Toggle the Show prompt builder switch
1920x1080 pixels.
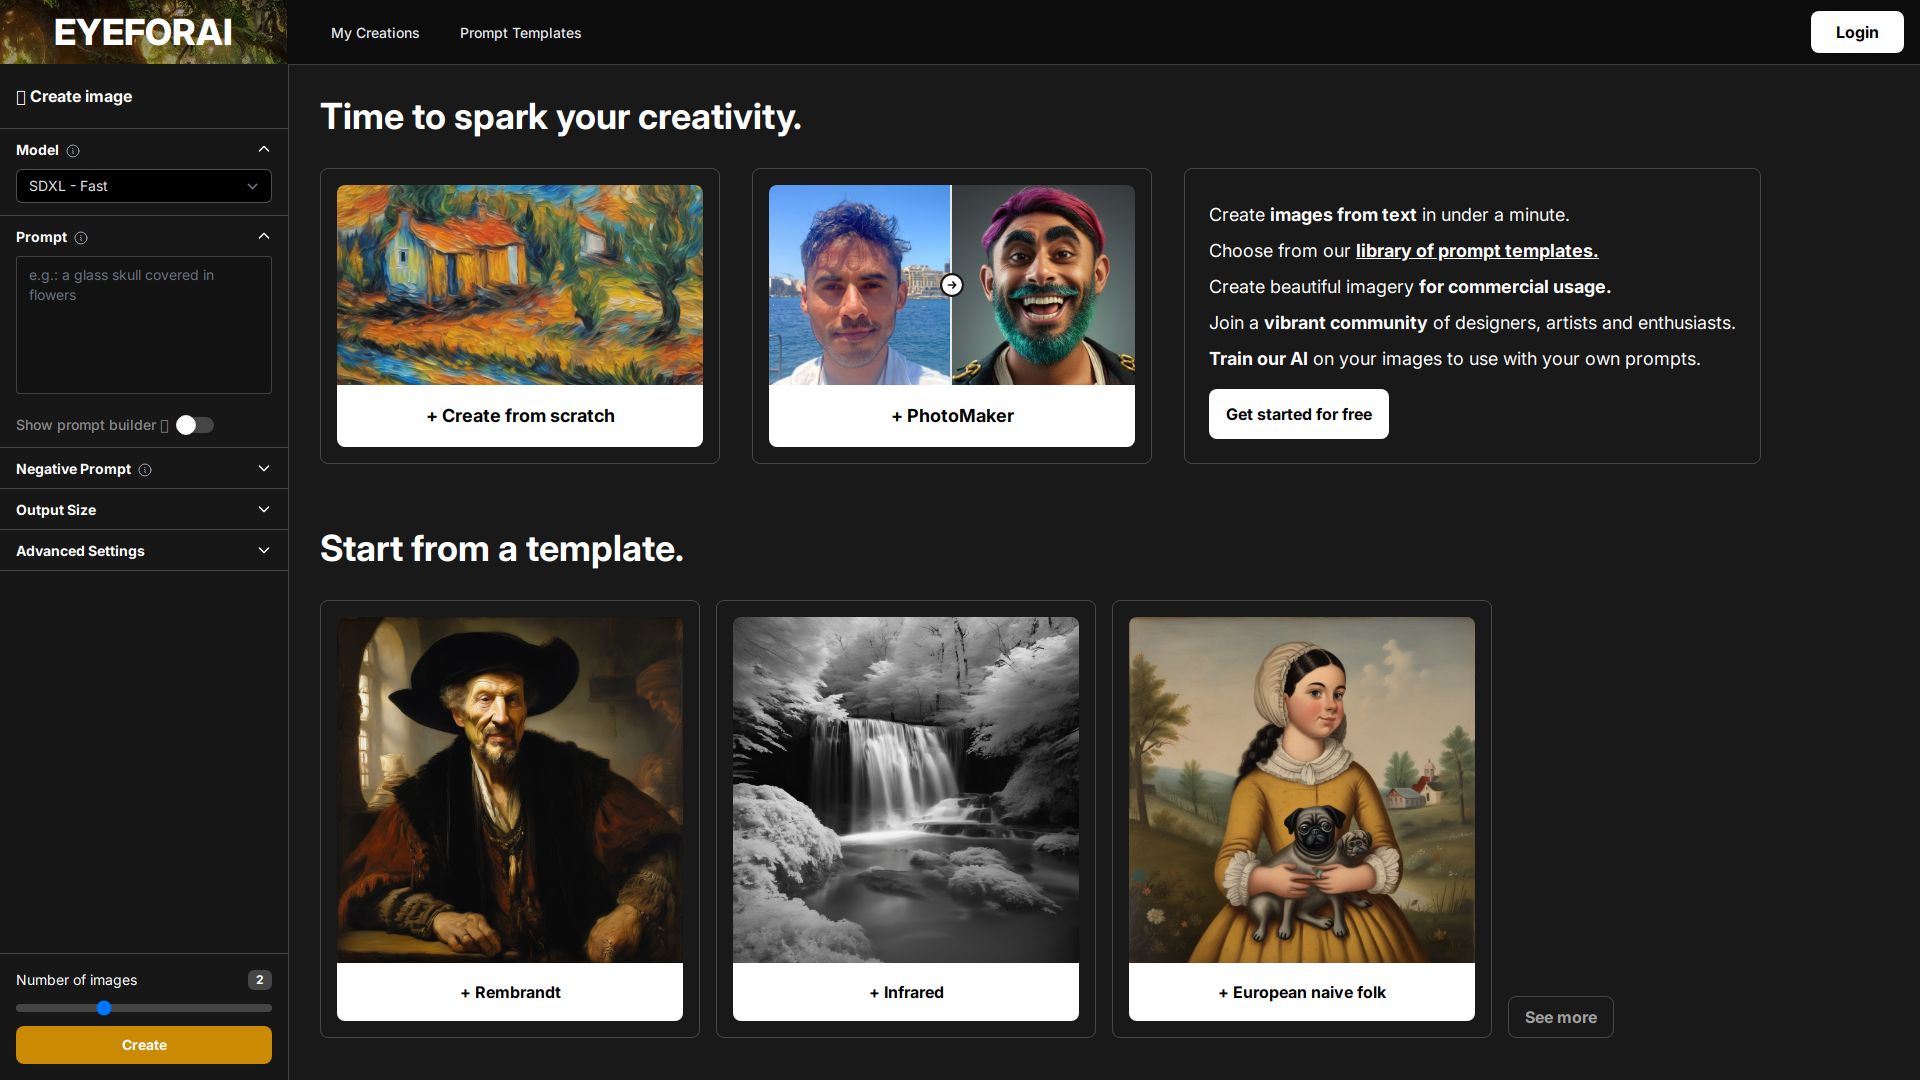click(195, 425)
